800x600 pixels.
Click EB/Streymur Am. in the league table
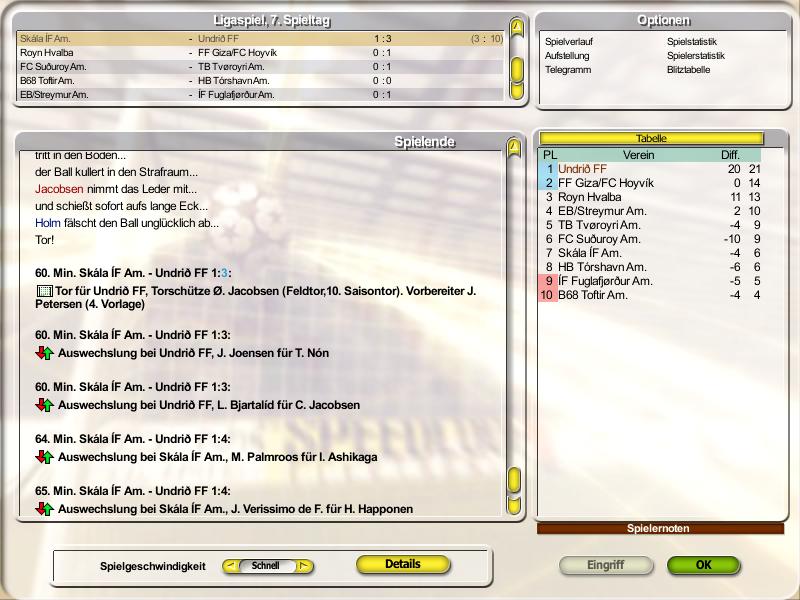(602, 211)
